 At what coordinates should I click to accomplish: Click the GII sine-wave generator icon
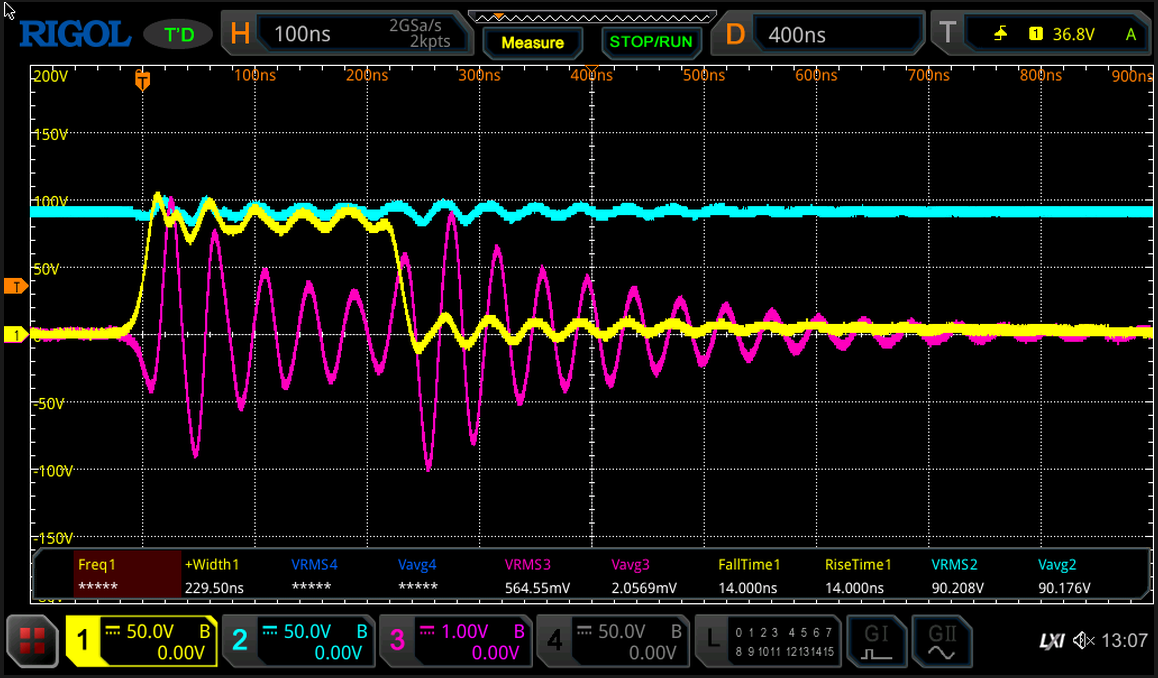(x=942, y=641)
